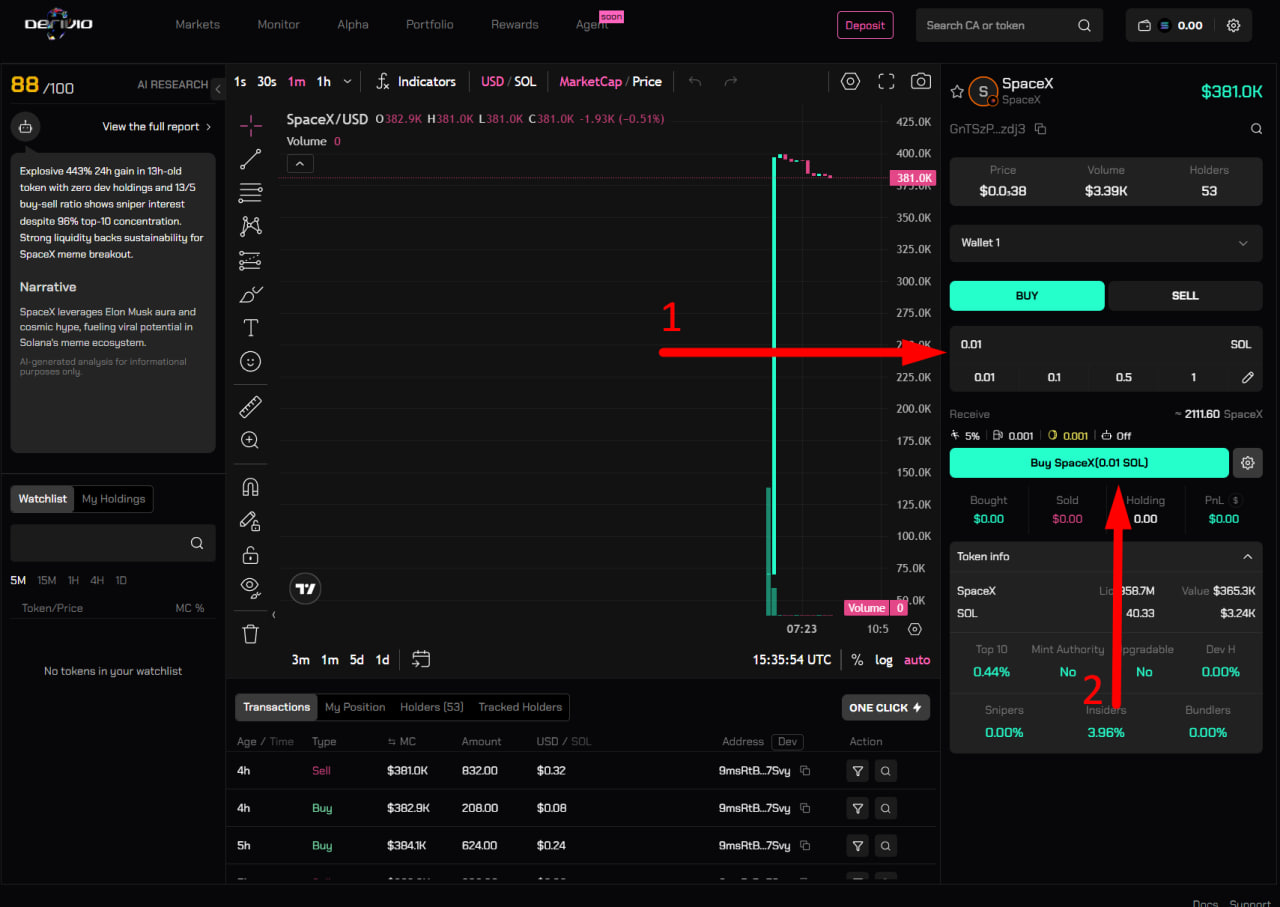The height and width of the screenshot is (907, 1280).
Task: Open the date range calendar picker
Action: [421, 659]
